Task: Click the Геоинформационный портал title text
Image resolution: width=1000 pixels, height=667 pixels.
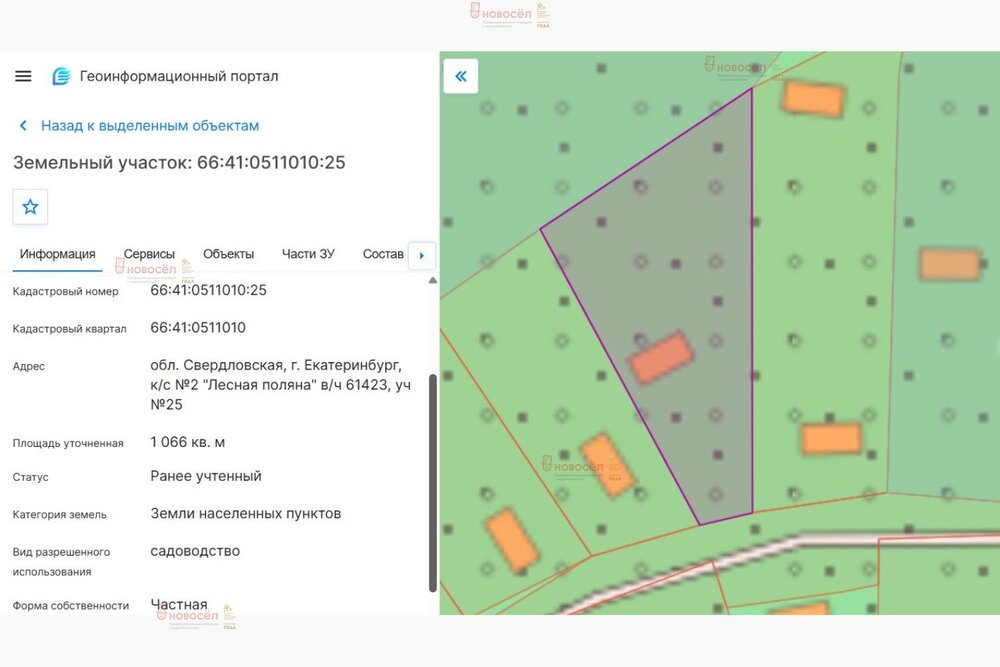Action: pyautogui.click(x=179, y=77)
